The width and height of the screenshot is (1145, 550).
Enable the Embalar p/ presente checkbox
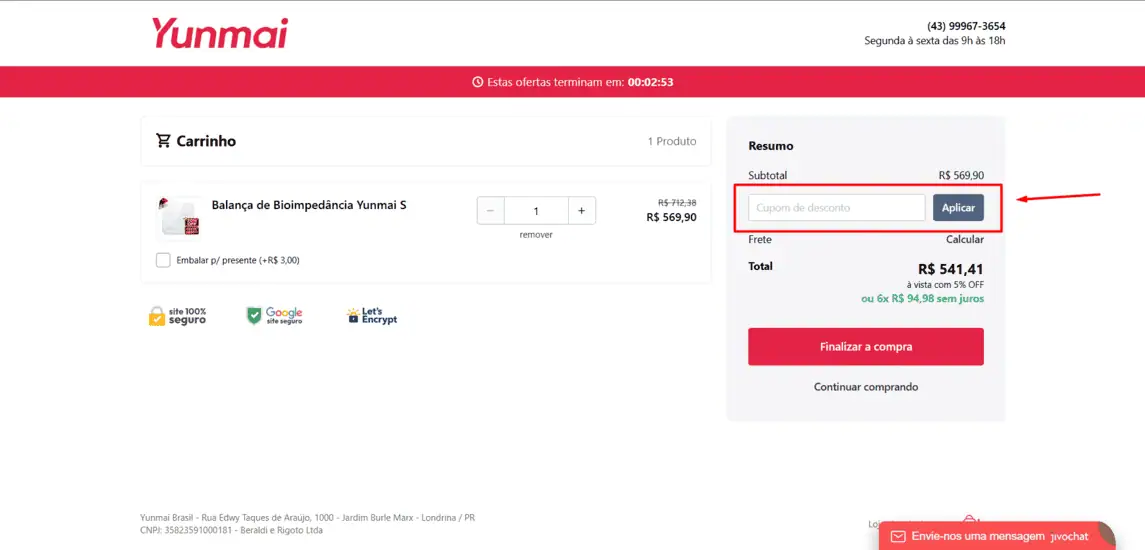164,260
